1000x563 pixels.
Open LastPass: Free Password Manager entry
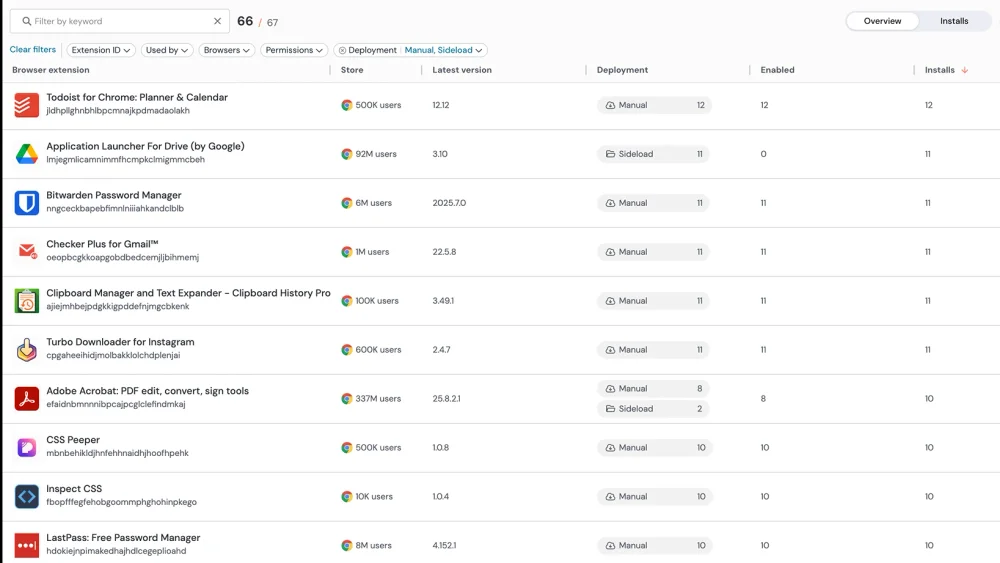(x=123, y=538)
